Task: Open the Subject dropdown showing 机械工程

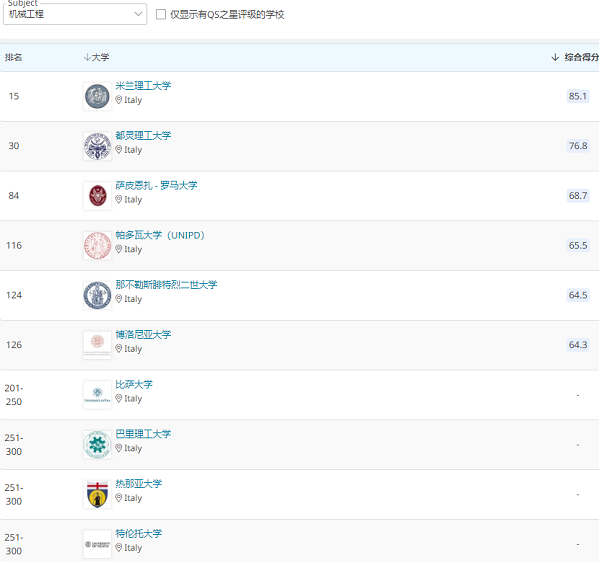Action: tap(75, 14)
